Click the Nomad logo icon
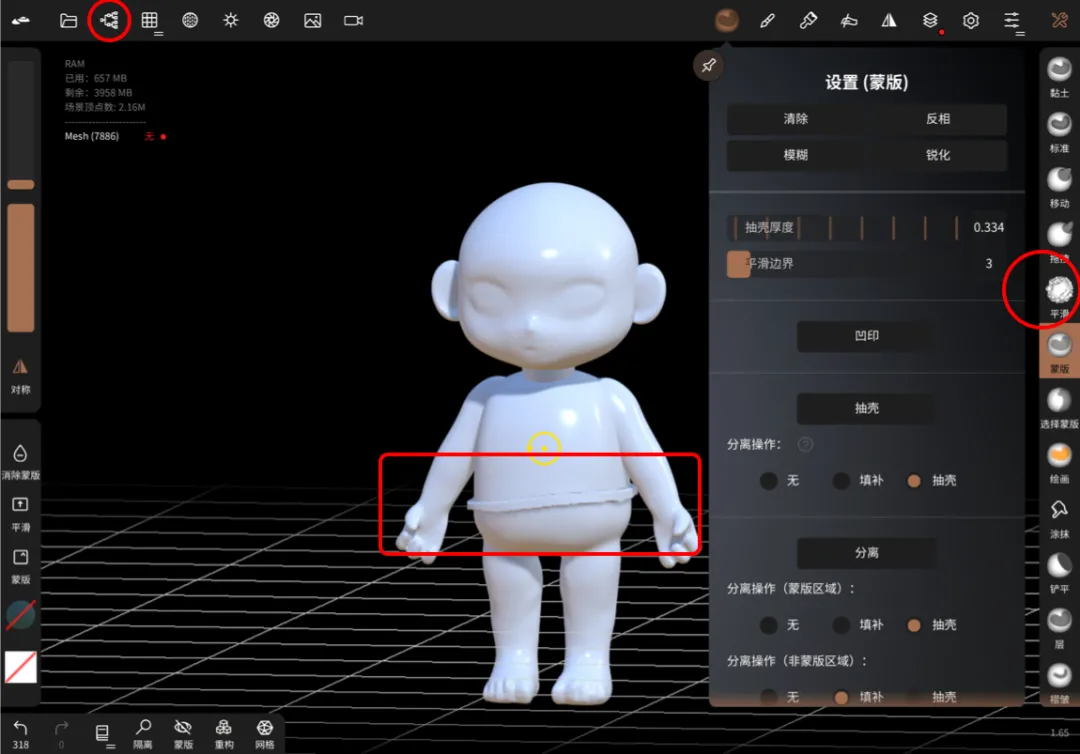This screenshot has width=1080, height=754. (x=21, y=21)
